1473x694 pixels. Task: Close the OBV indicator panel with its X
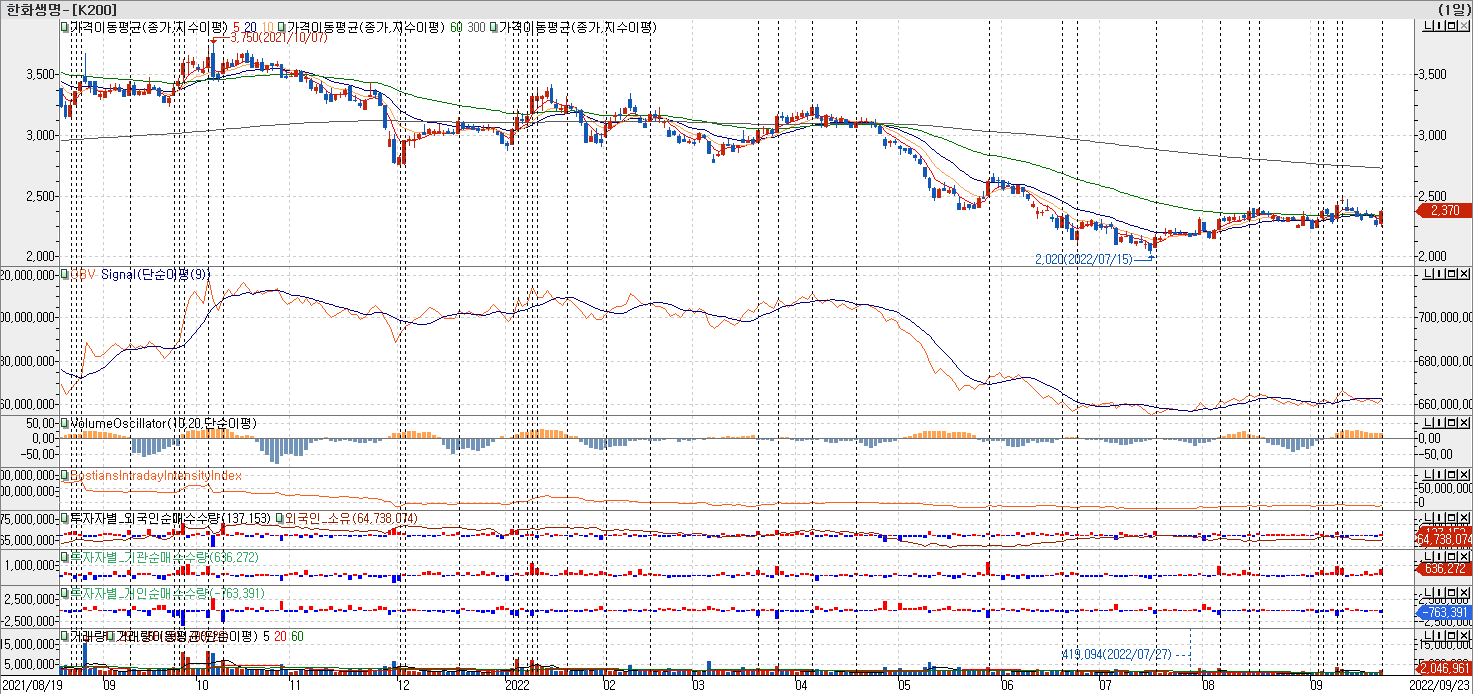1463,273
